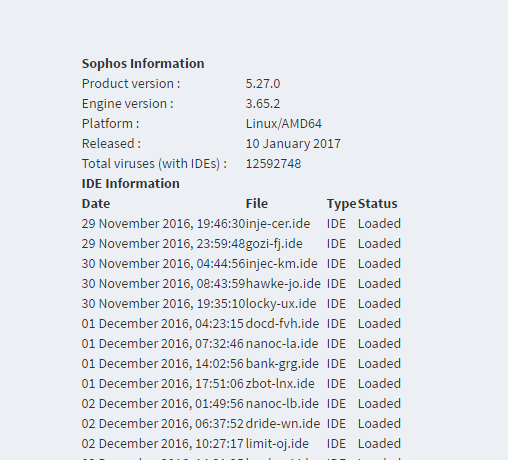The image size is (508, 460).
Task: Click the hawke-jo.ide file name
Action: pyautogui.click(x=283, y=284)
